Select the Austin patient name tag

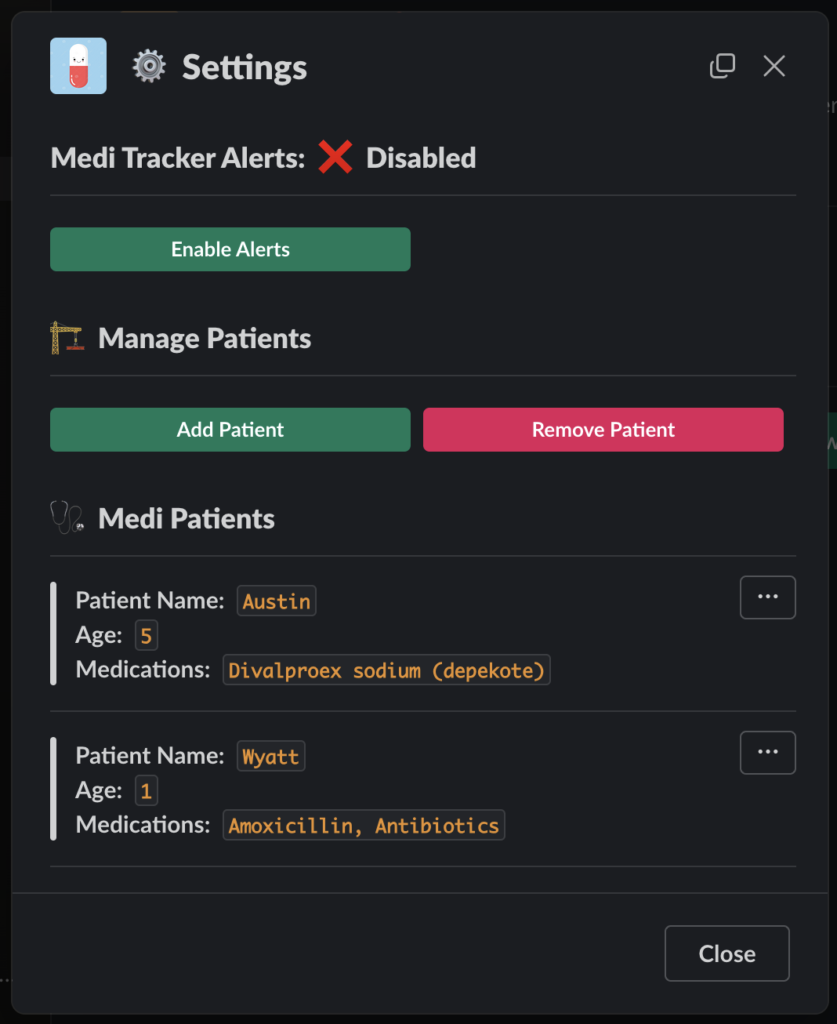click(277, 601)
